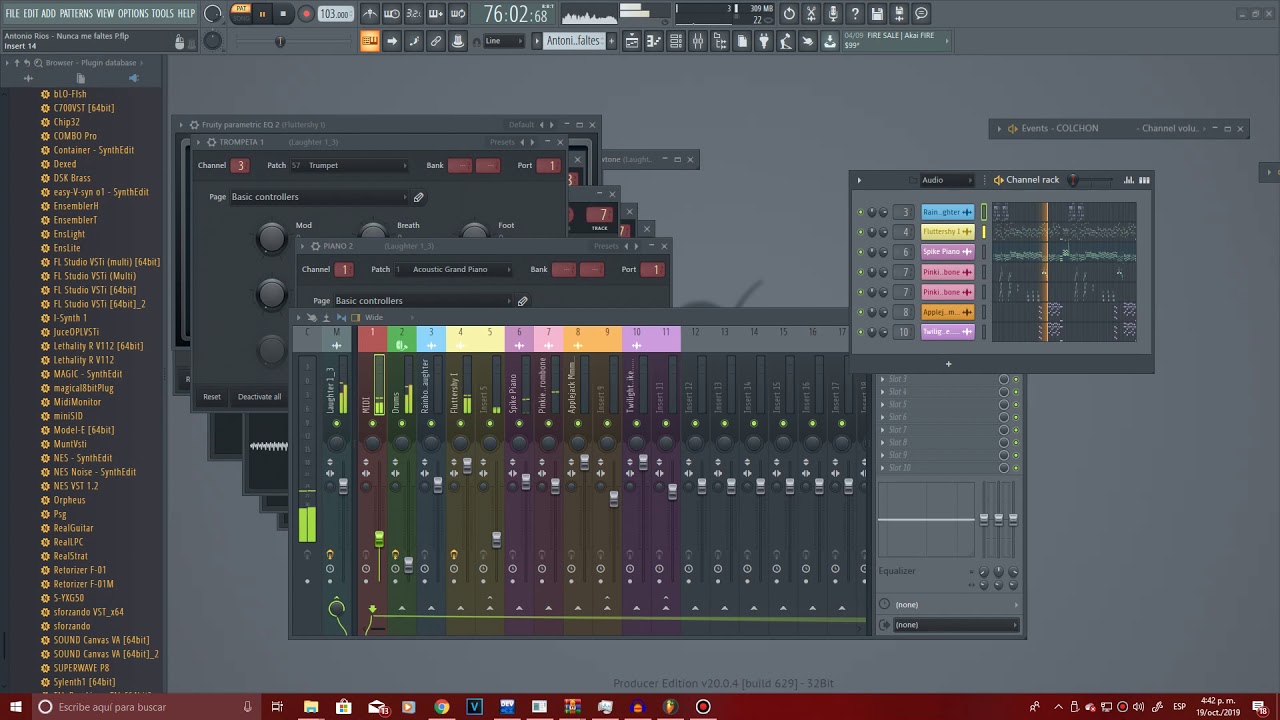Toggle step/piano view icon in Channel rack
The height and width of the screenshot is (720, 1280).
tap(1144, 180)
